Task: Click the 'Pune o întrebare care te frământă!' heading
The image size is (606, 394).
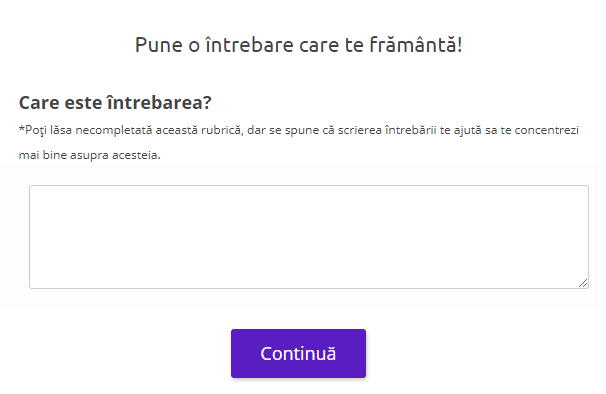Action: [x=298, y=44]
